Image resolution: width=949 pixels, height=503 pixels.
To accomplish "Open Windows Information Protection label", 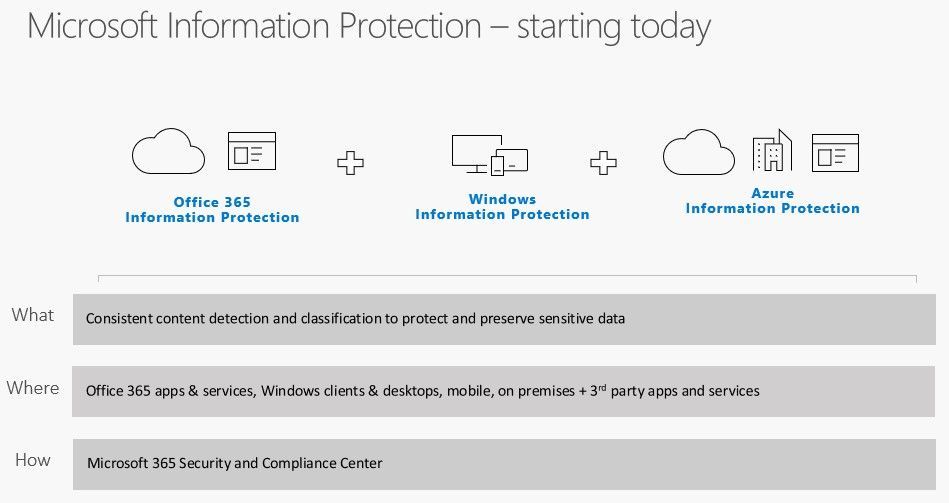I will (502, 207).
